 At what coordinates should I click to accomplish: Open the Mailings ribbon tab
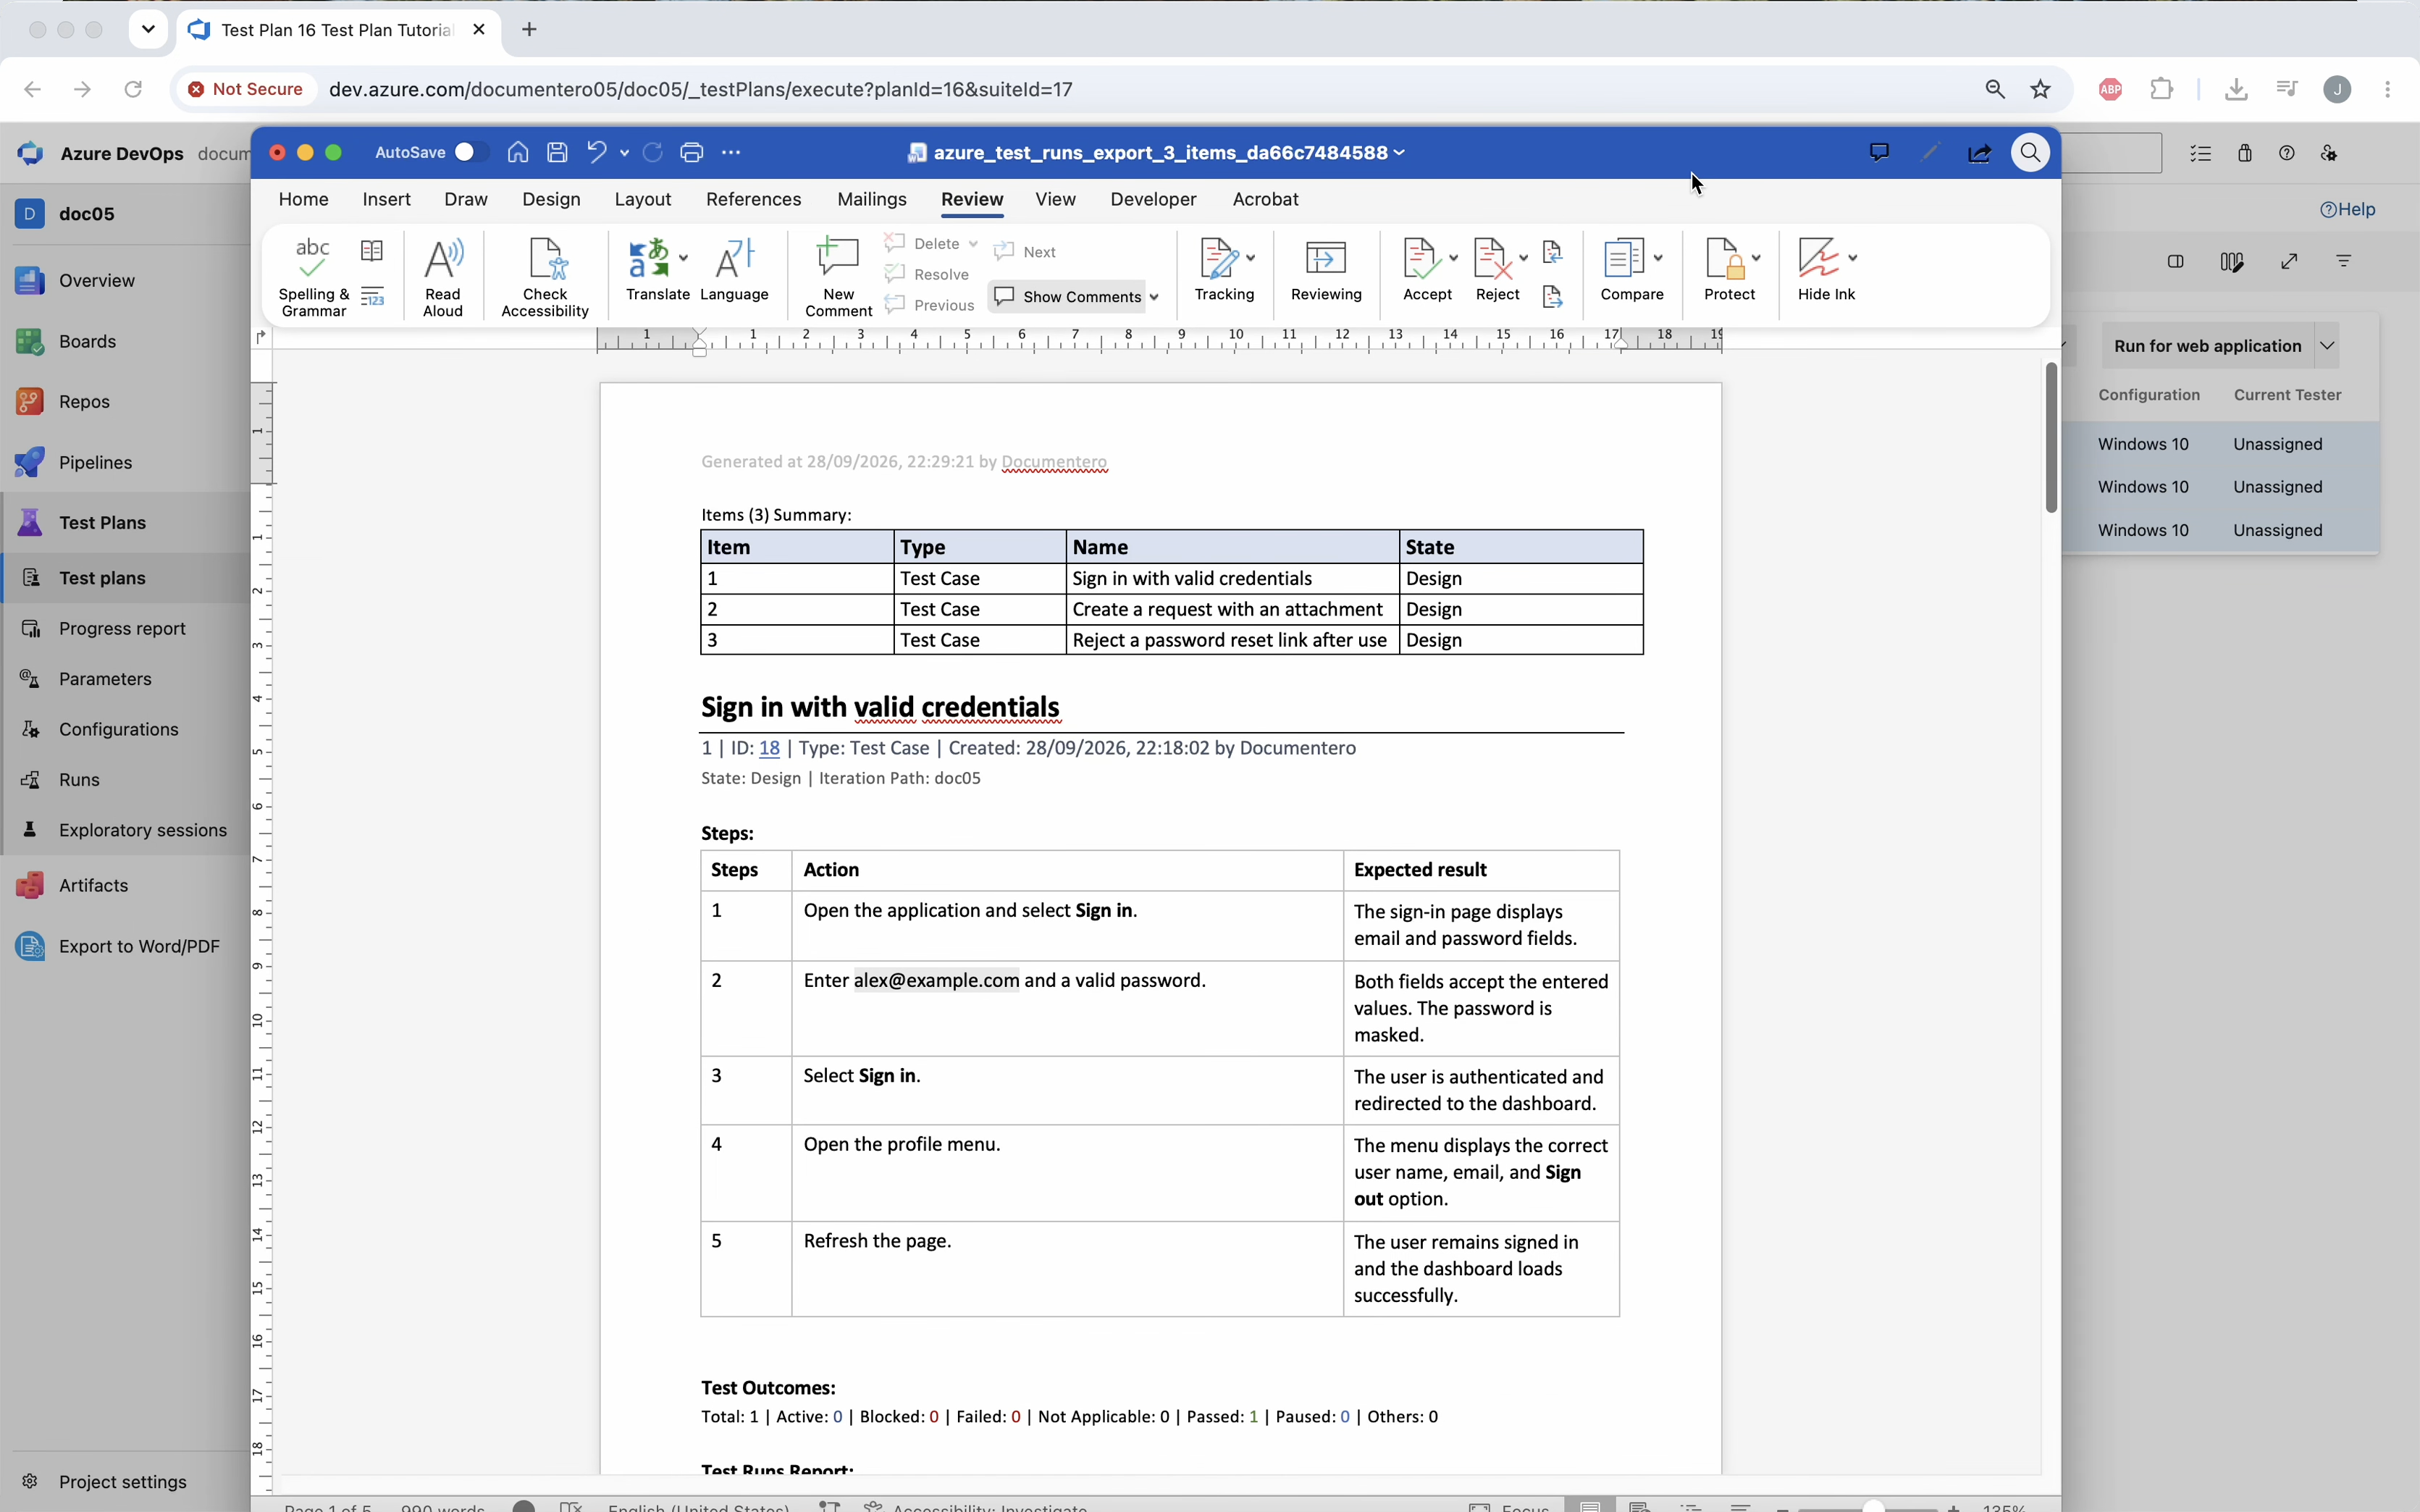(871, 199)
